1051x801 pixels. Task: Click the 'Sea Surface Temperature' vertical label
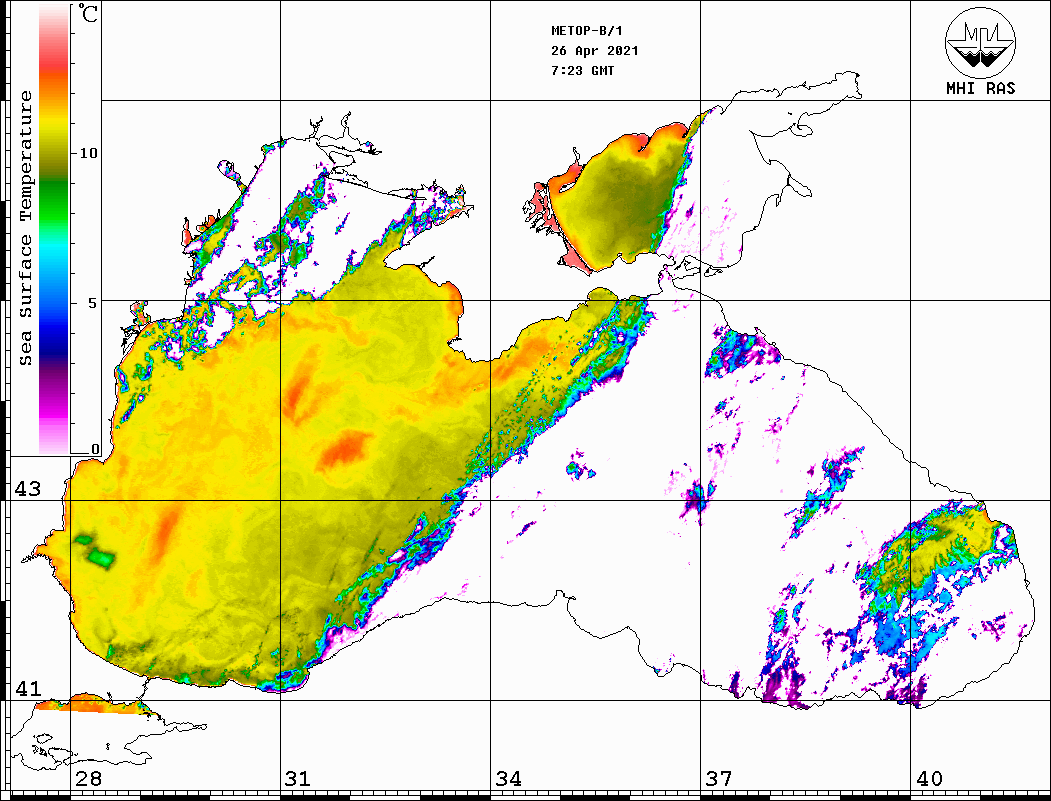(x=25, y=228)
